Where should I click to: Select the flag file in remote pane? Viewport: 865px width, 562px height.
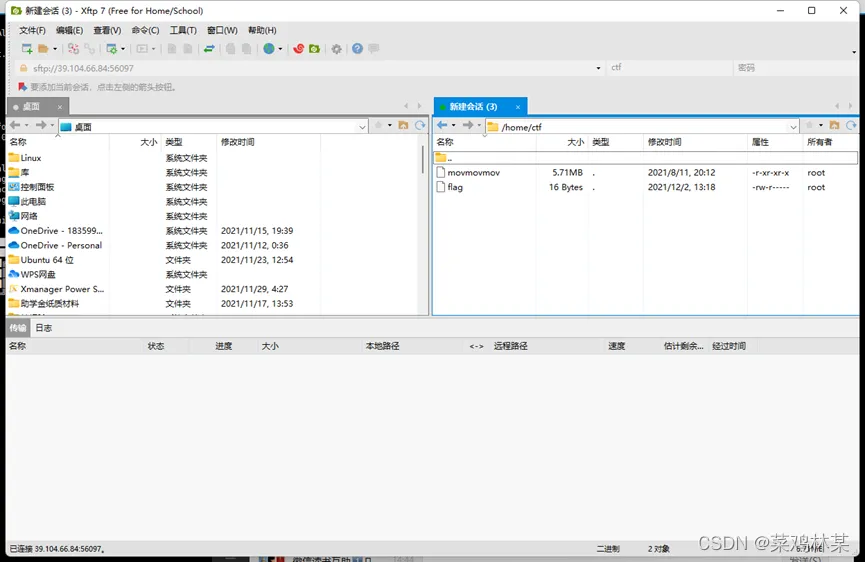click(455, 187)
